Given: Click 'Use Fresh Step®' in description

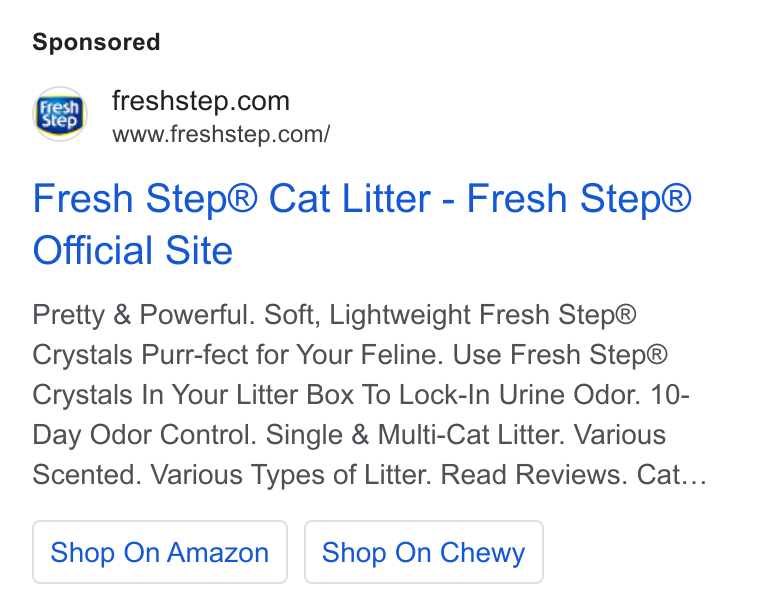Looking at the screenshot, I should click(x=560, y=355).
